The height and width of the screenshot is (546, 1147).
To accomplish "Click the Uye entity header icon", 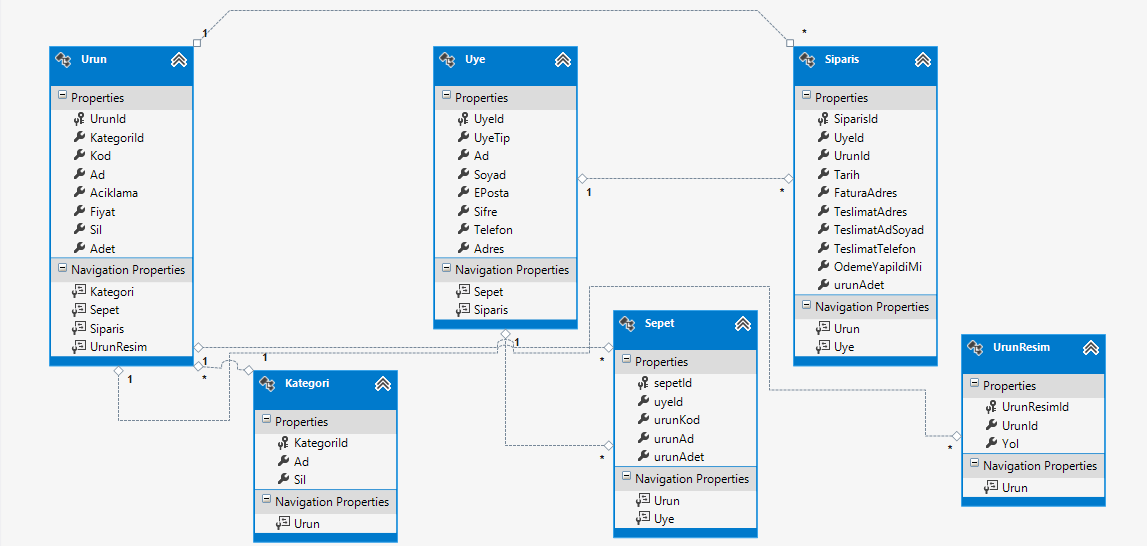I will pyautogui.click(x=447, y=60).
